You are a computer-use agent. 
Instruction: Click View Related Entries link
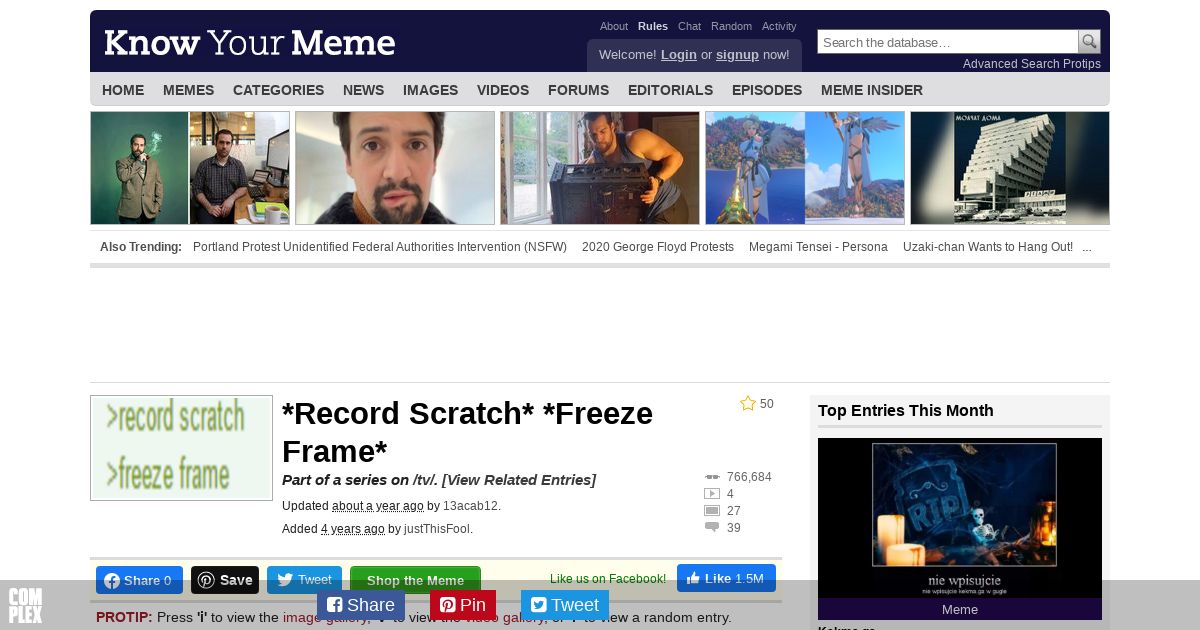[x=518, y=480]
